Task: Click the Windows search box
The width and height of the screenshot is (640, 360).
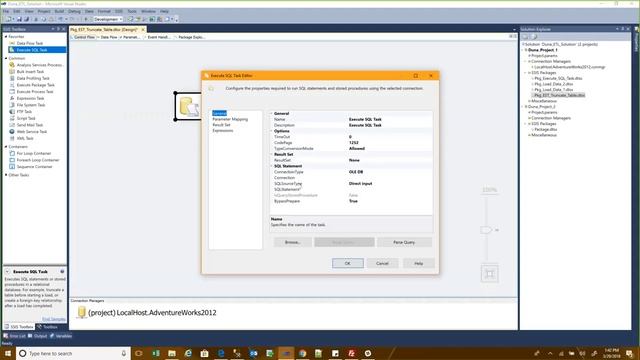Action: 73,353
